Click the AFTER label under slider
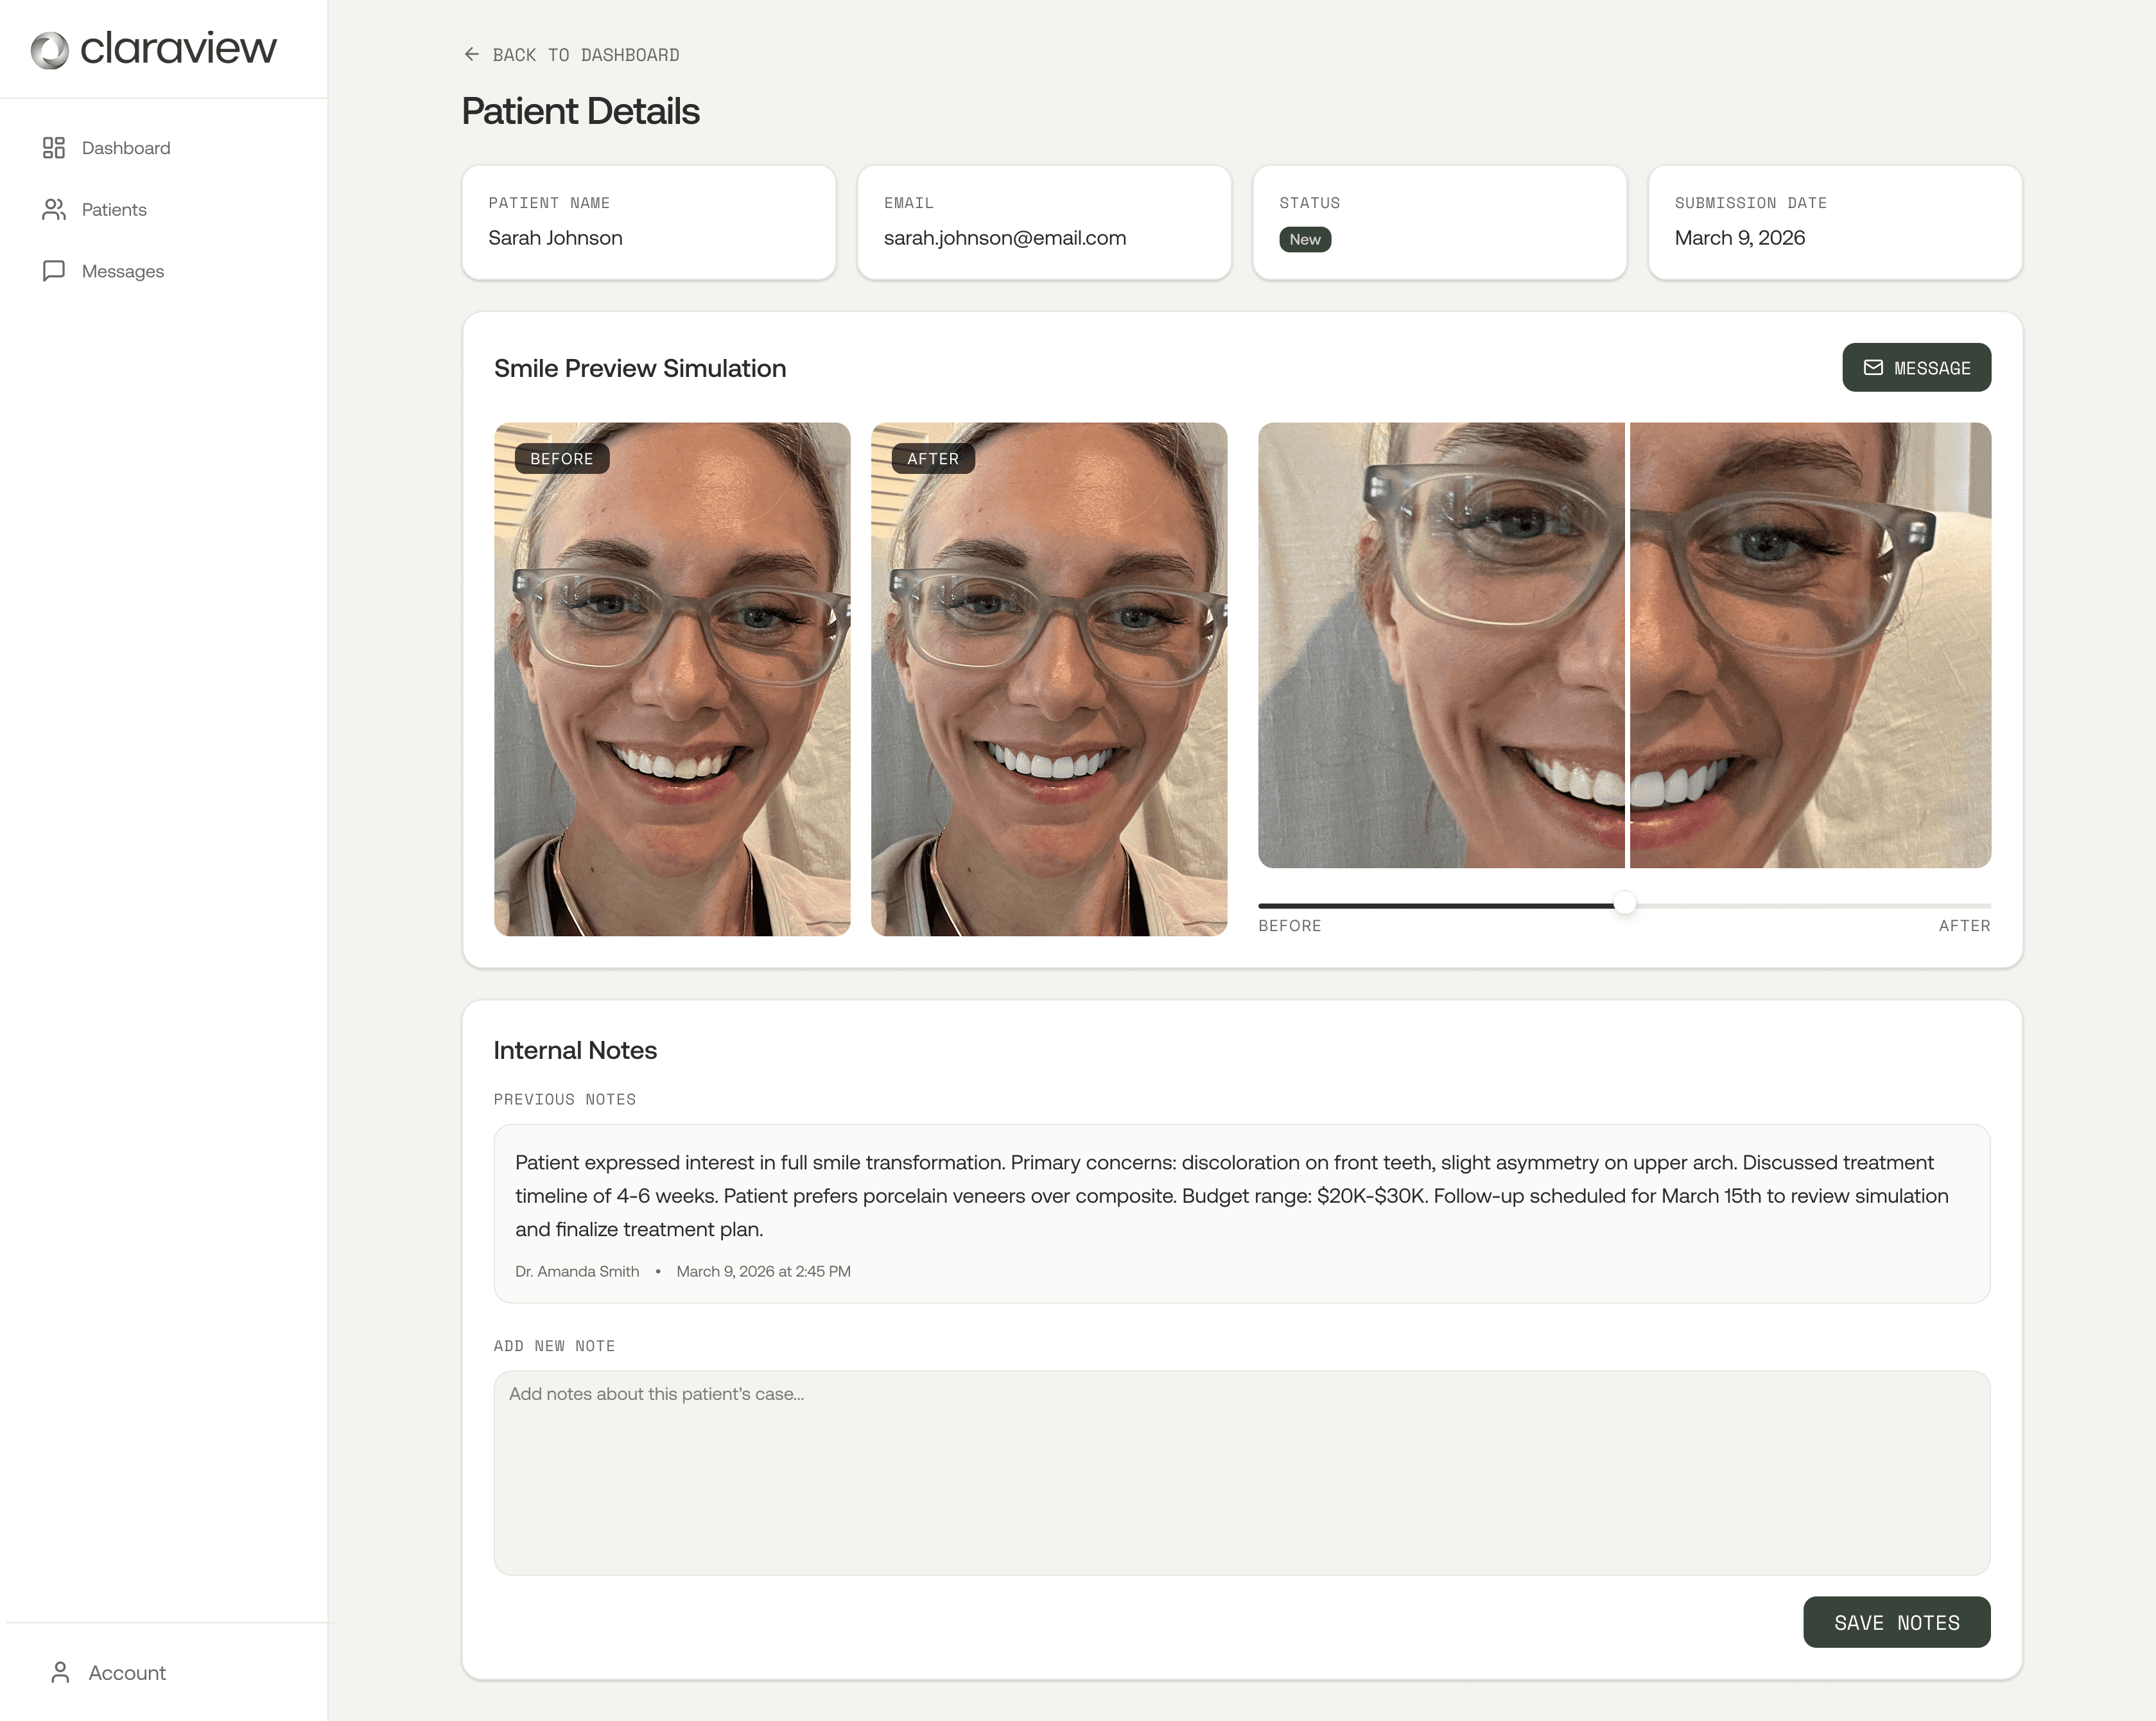This screenshot has width=2156, height=1721. coord(1964,926)
